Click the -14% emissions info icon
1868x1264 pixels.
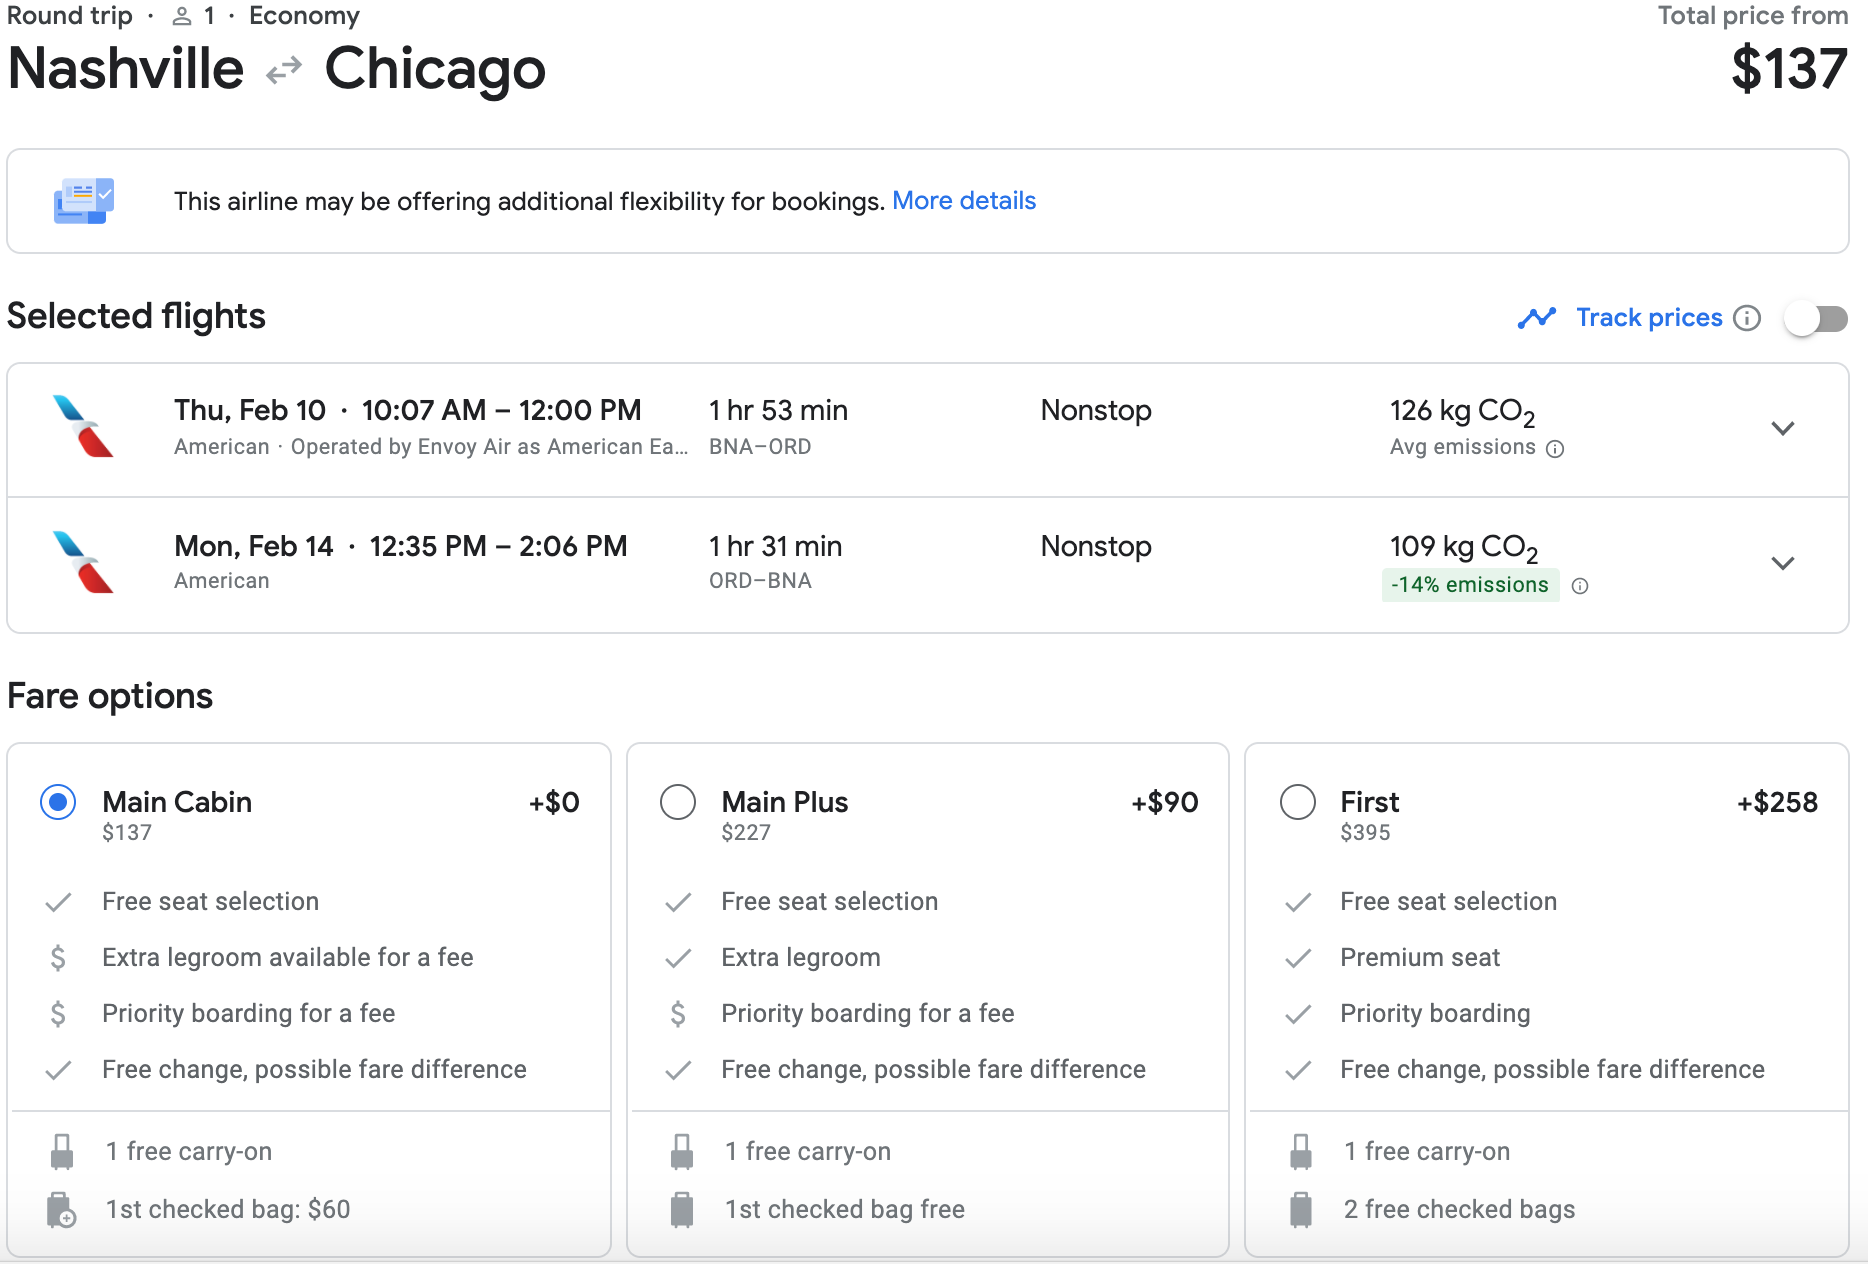pyautogui.click(x=1580, y=586)
